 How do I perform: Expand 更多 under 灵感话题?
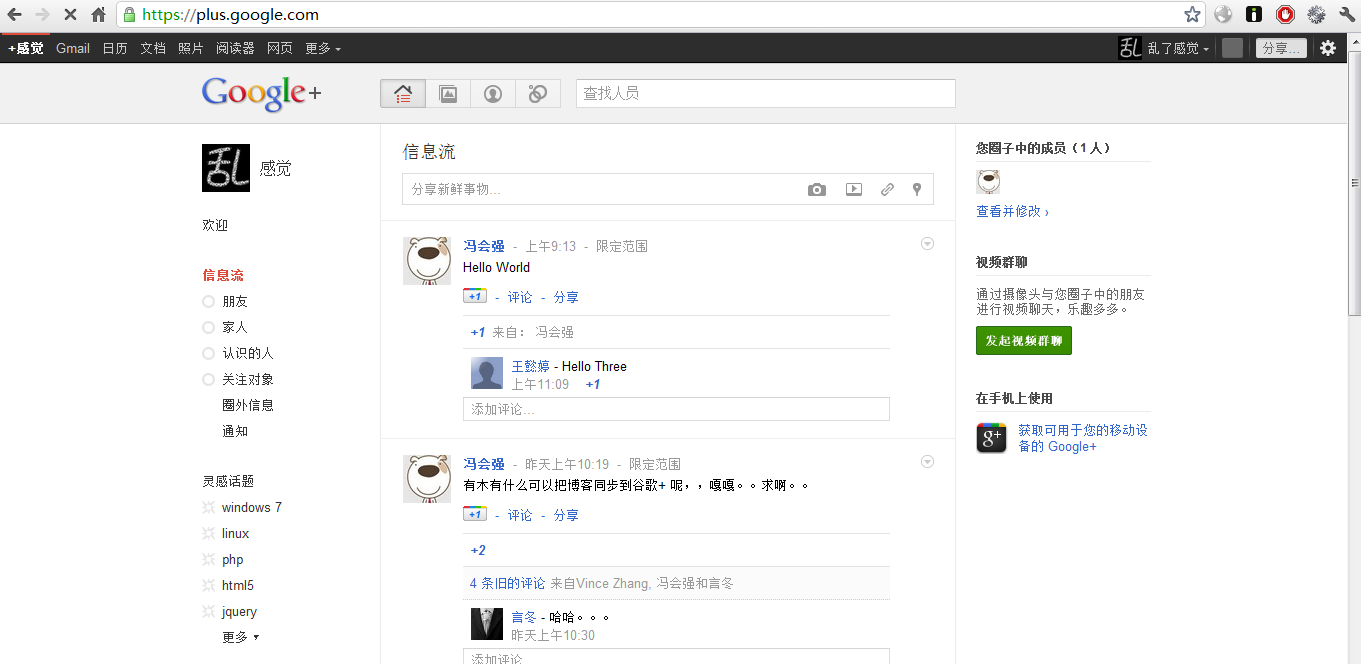coord(240,637)
